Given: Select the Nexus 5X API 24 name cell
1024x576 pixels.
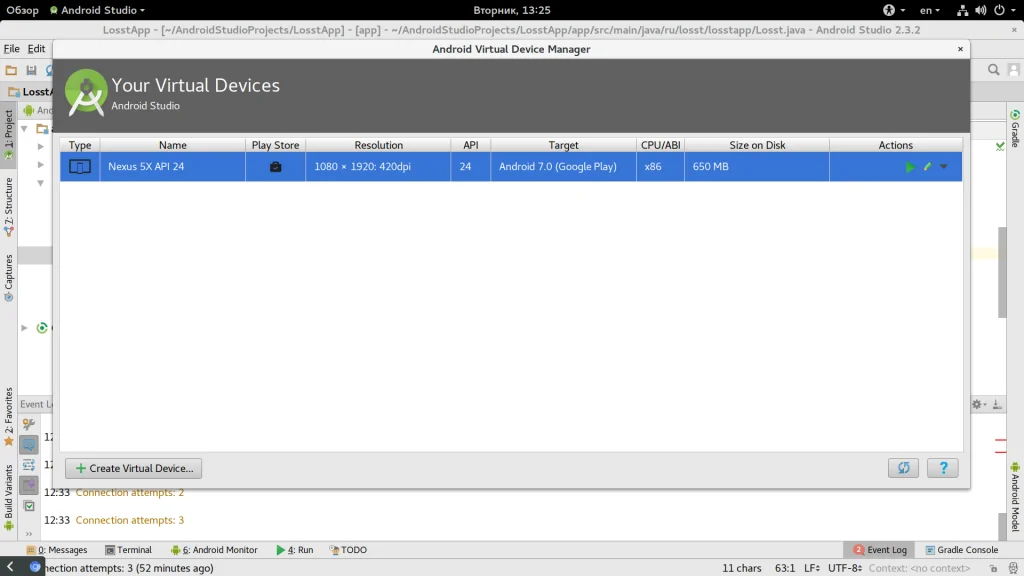Looking at the screenshot, I should [172, 167].
